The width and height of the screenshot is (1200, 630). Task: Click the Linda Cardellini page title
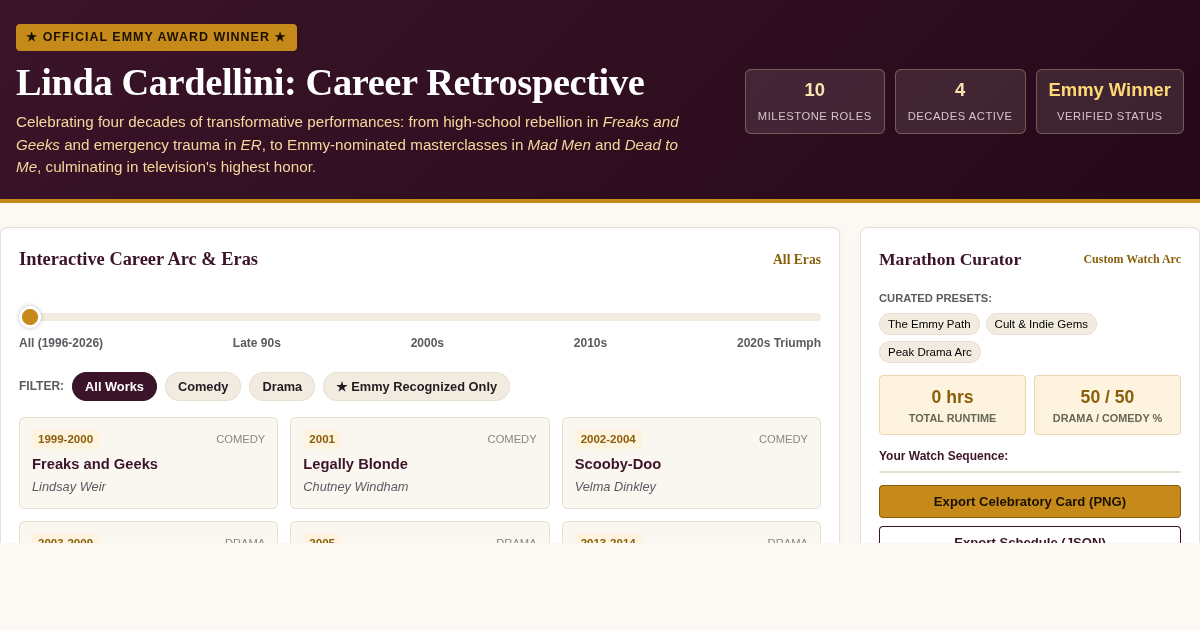coord(330,82)
